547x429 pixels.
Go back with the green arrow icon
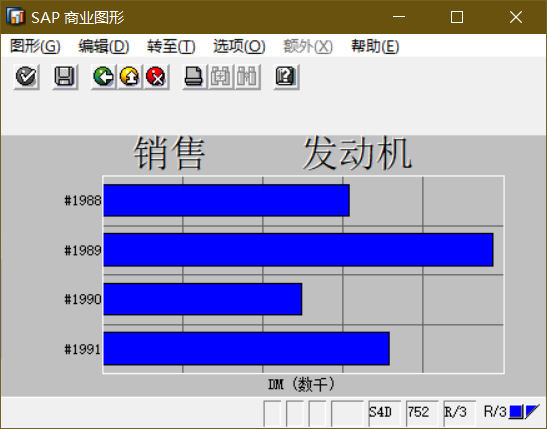pos(104,76)
